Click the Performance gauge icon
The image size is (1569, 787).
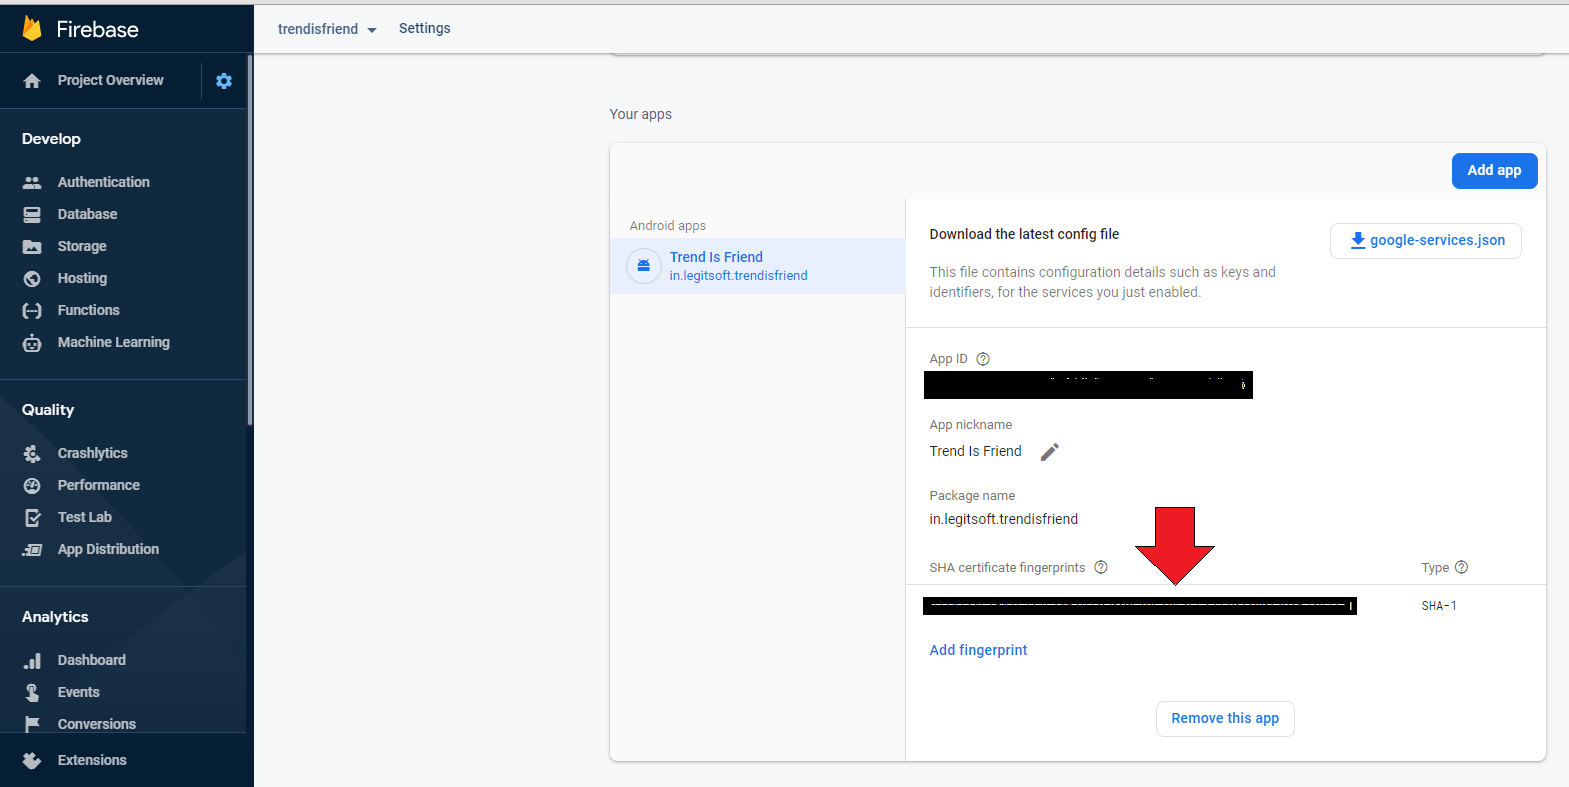coord(32,486)
